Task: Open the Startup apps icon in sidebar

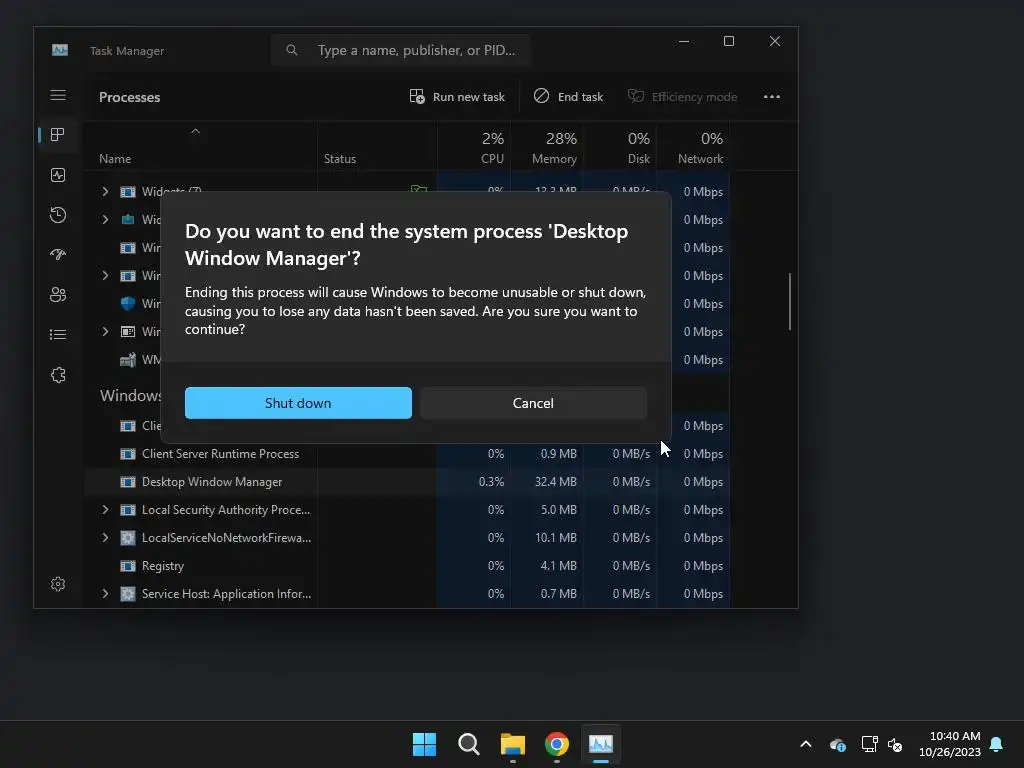Action: point(58,255)
